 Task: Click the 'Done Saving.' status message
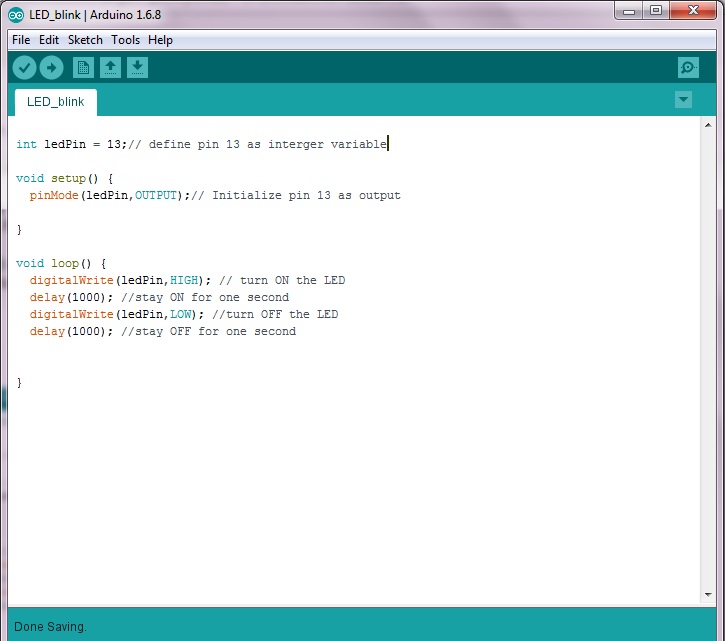(50, 627)
